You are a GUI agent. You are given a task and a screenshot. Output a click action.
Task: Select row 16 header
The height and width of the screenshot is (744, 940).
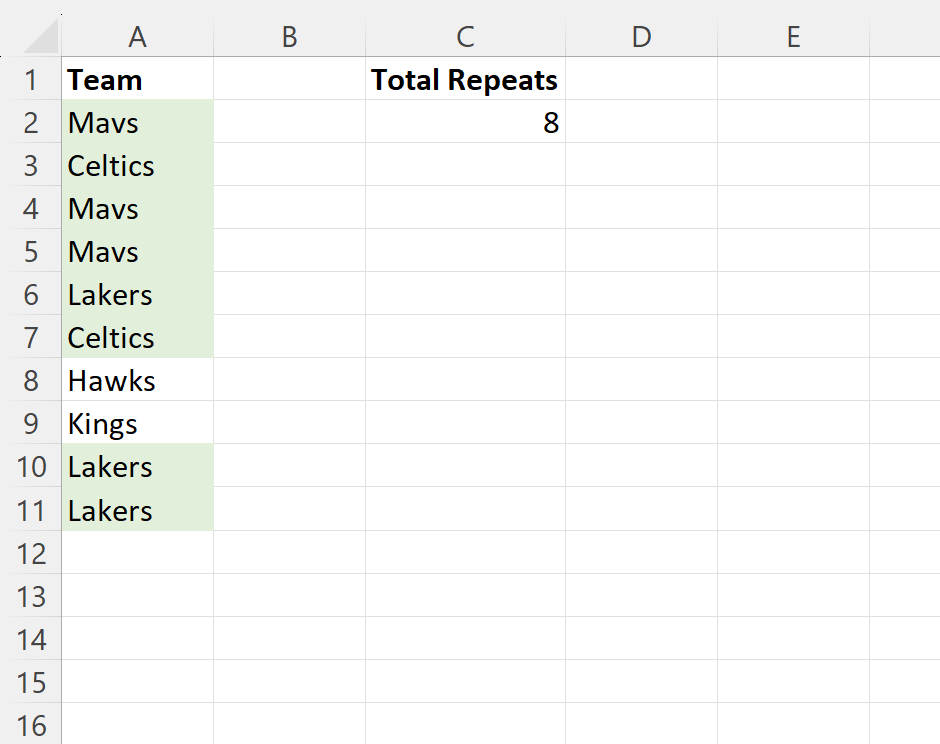pos(31,725)
